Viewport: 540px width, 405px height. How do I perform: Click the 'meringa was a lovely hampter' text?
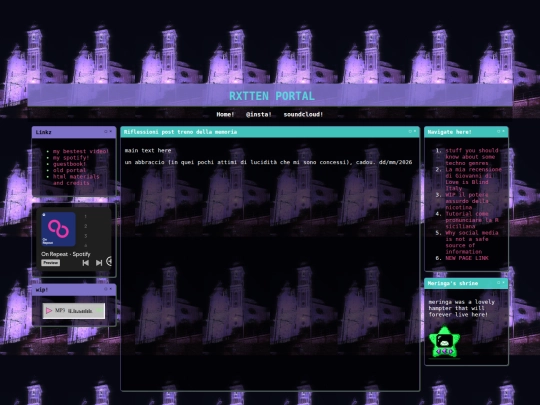(x=461, y=308)
